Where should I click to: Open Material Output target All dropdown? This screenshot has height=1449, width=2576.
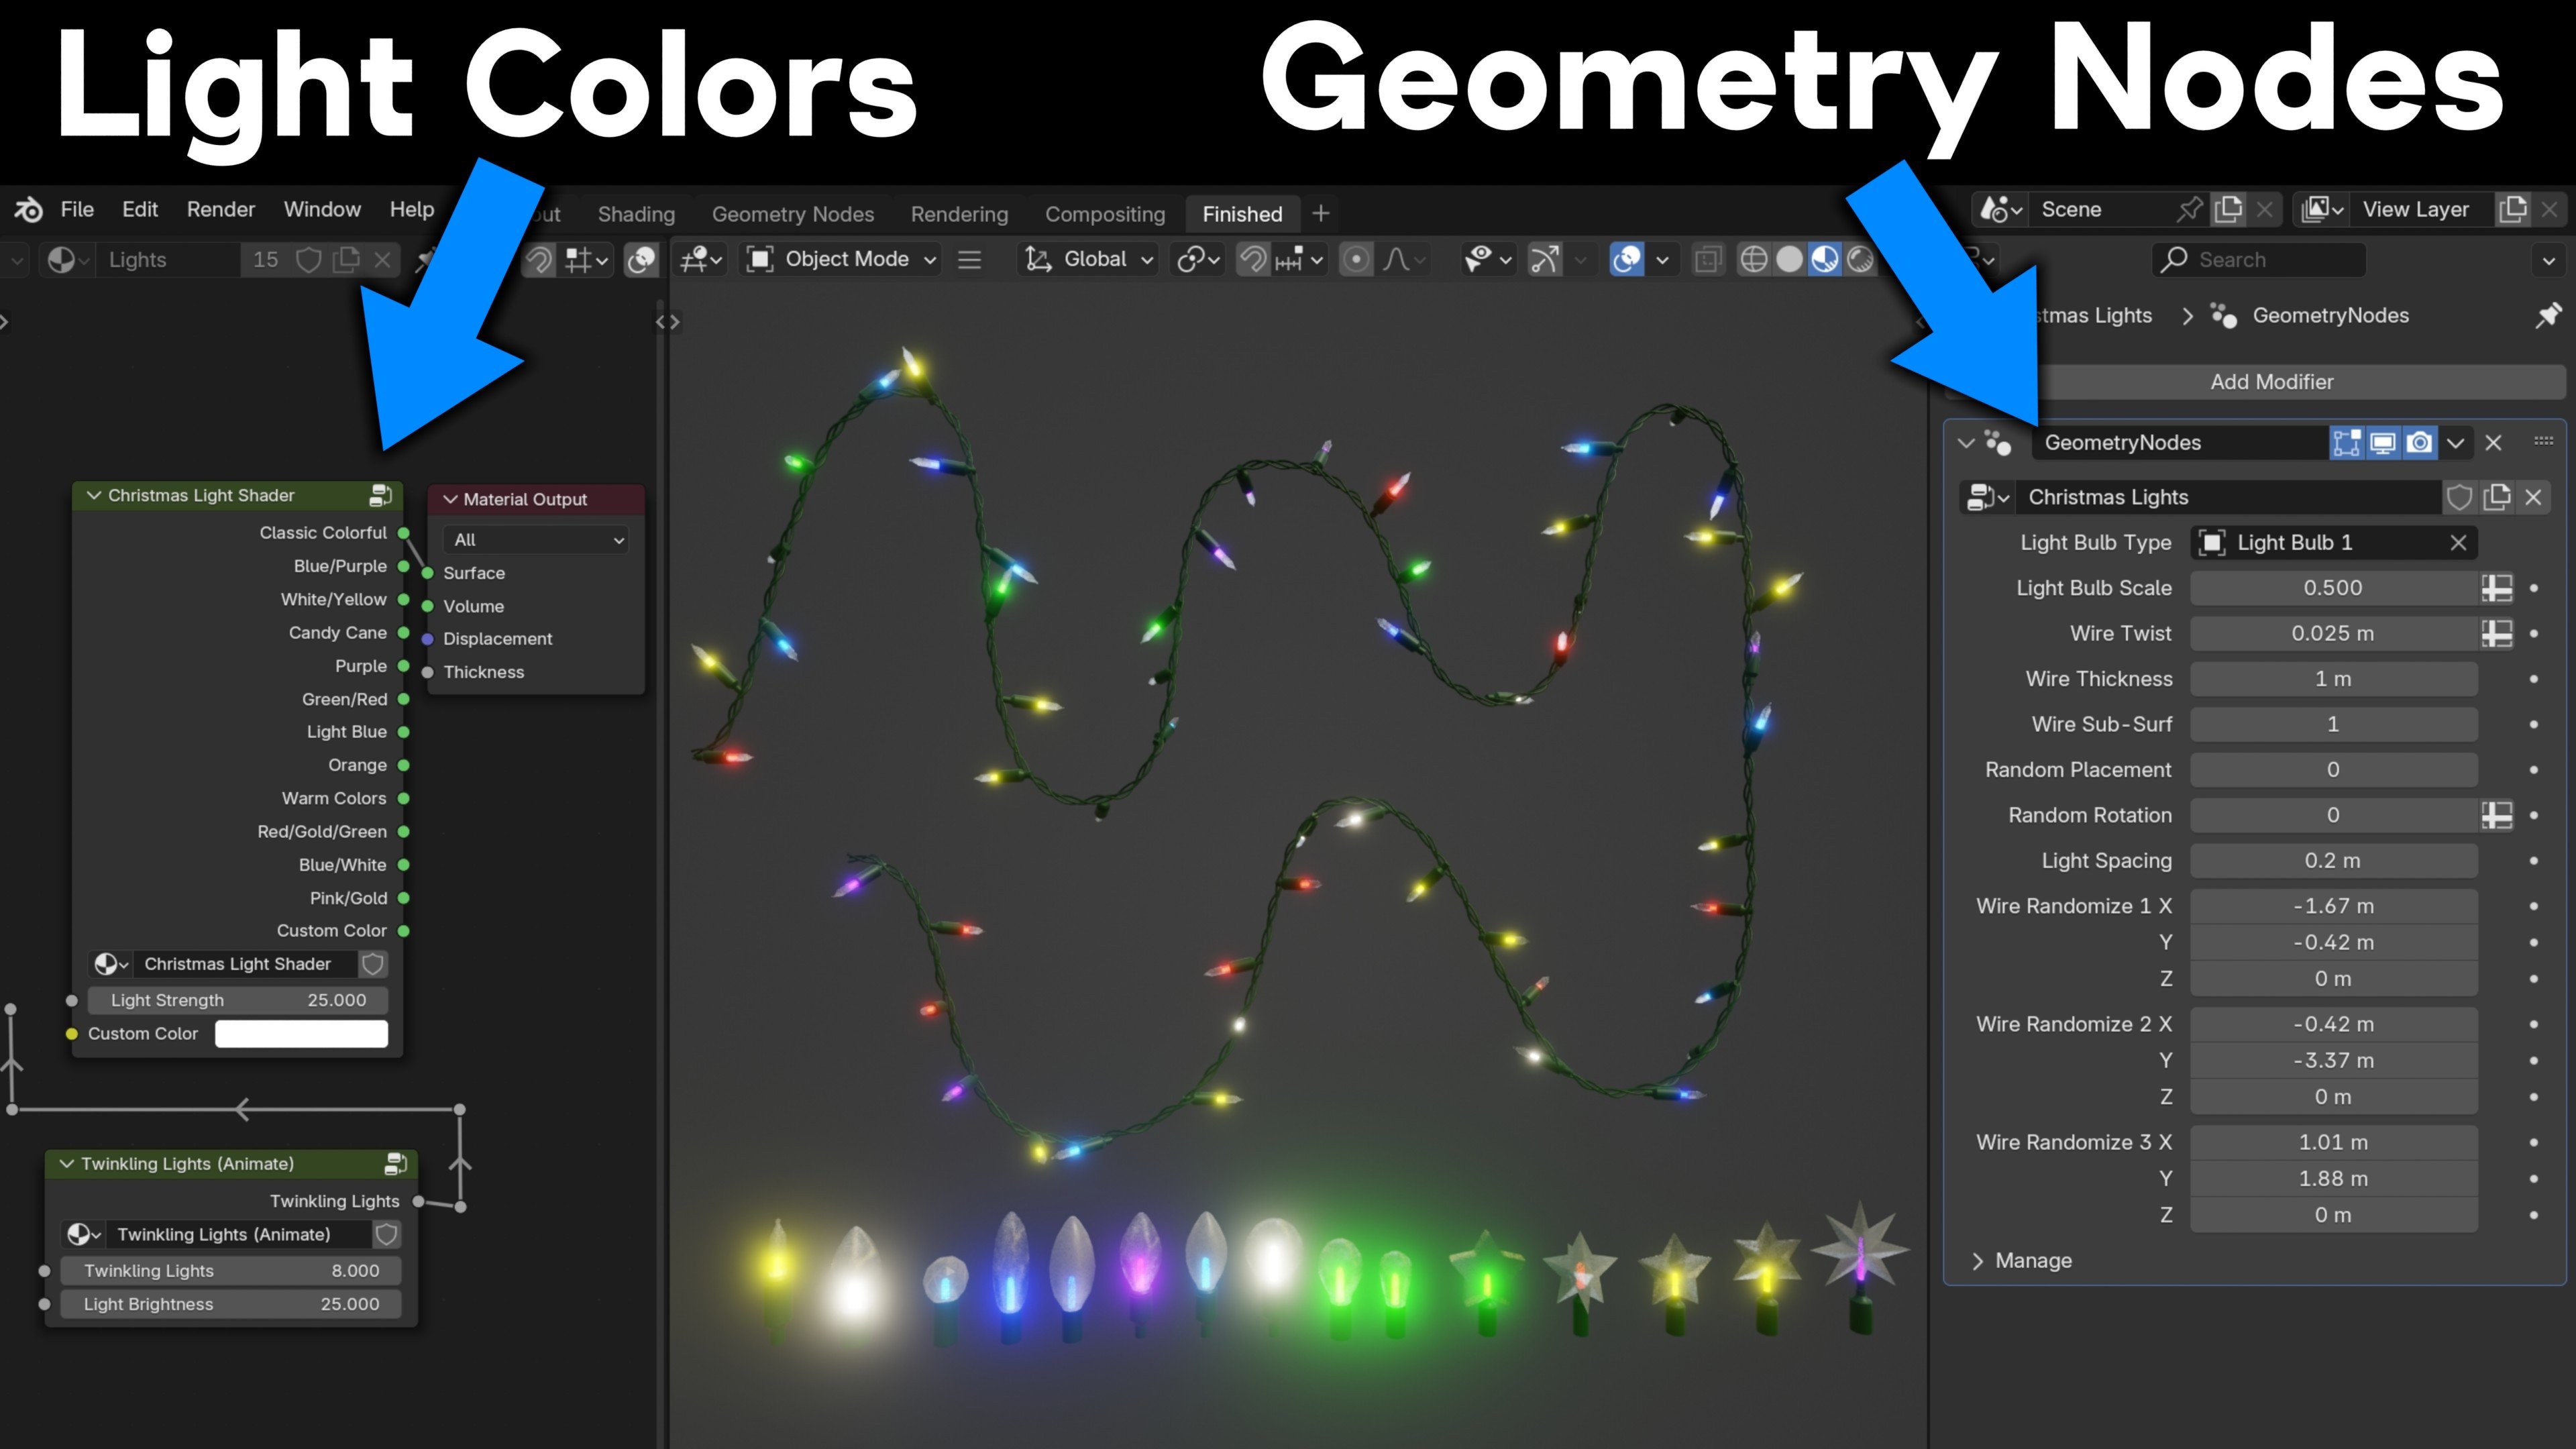537,540
